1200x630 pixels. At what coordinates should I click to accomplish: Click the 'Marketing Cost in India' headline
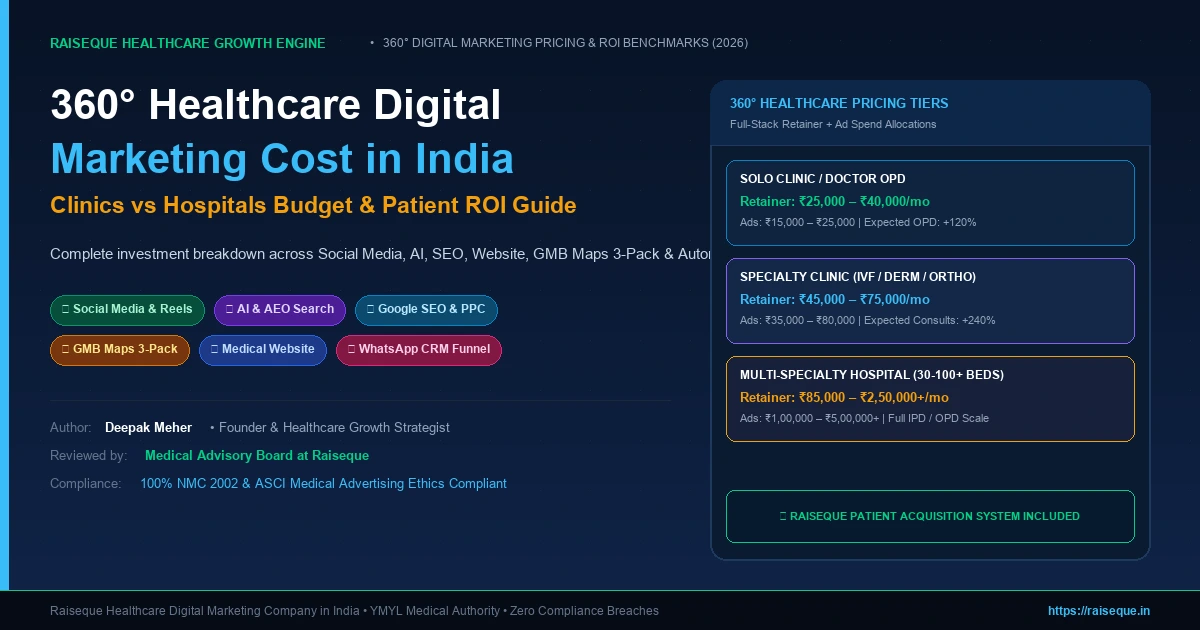point(282,159)
